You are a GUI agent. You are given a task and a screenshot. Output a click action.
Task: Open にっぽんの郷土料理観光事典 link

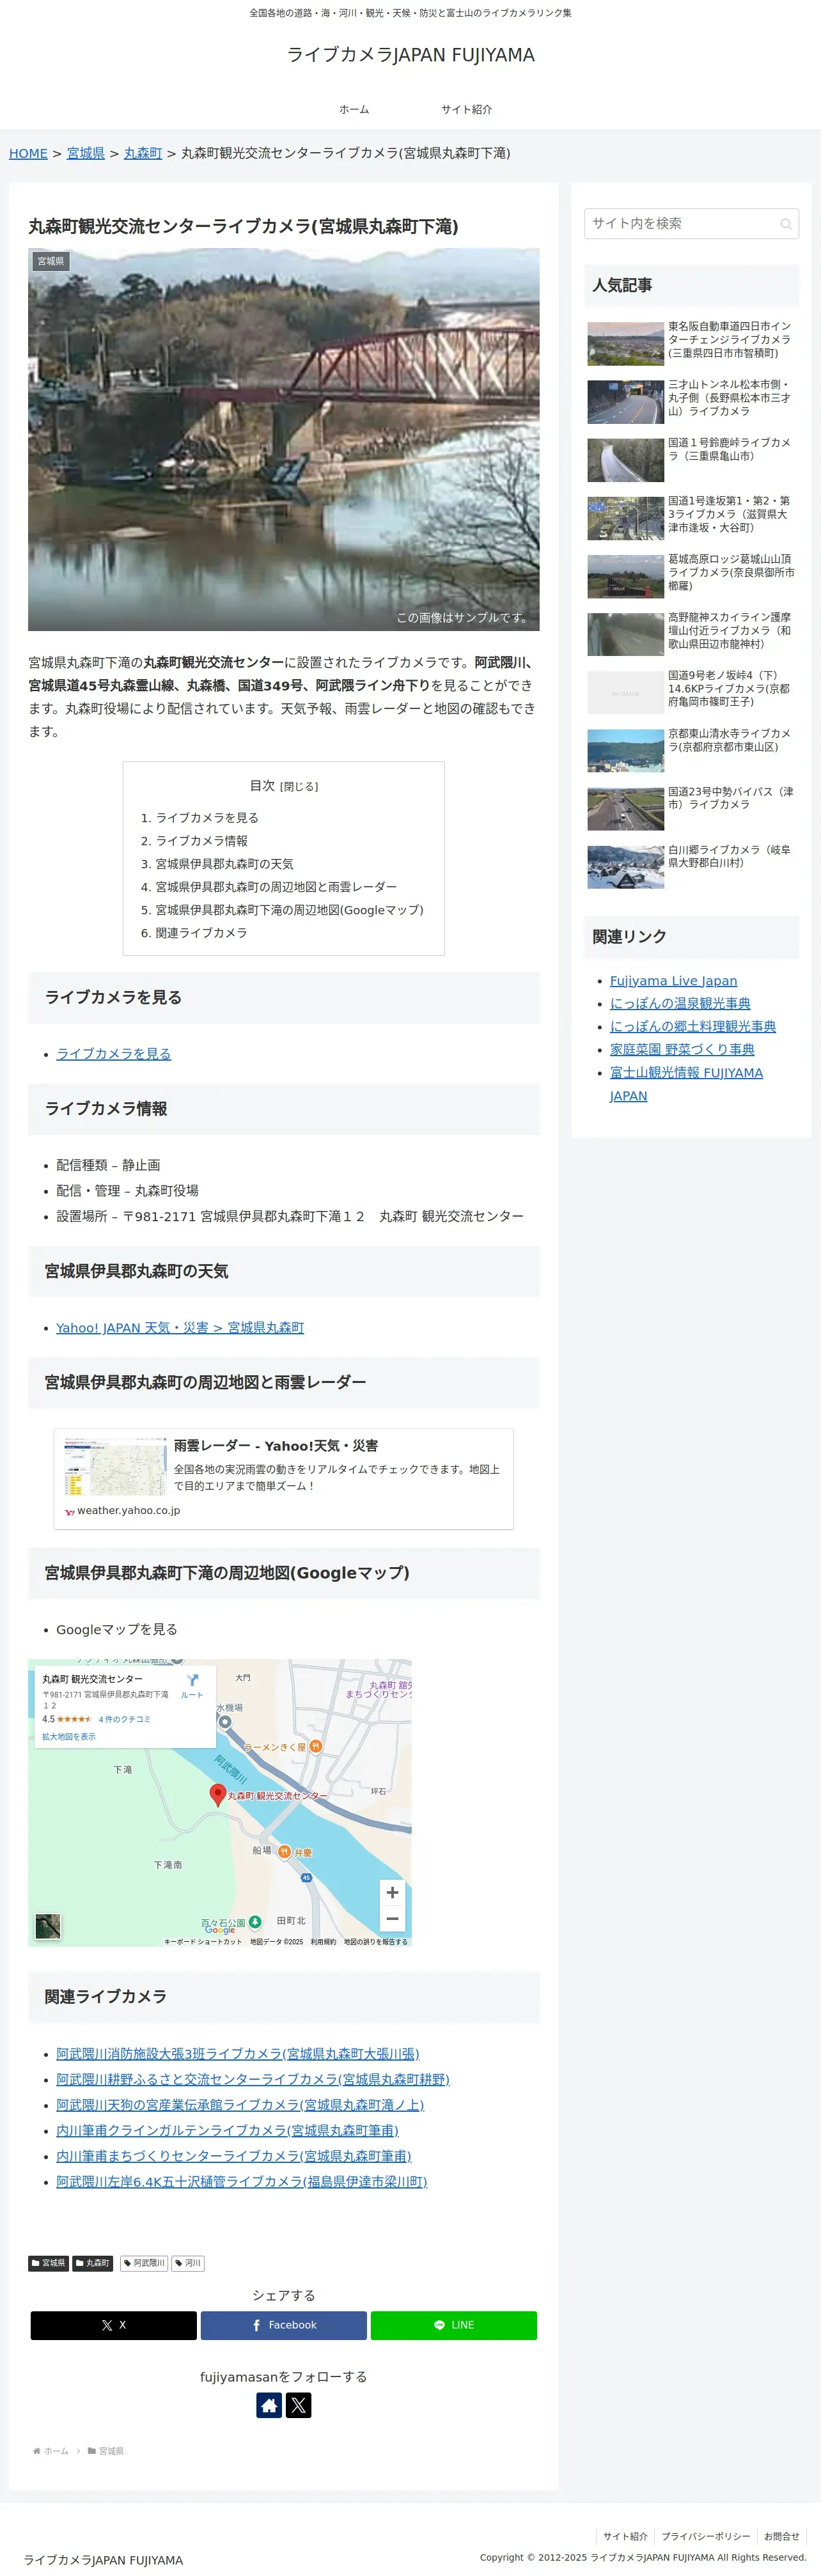point(693,1027)
